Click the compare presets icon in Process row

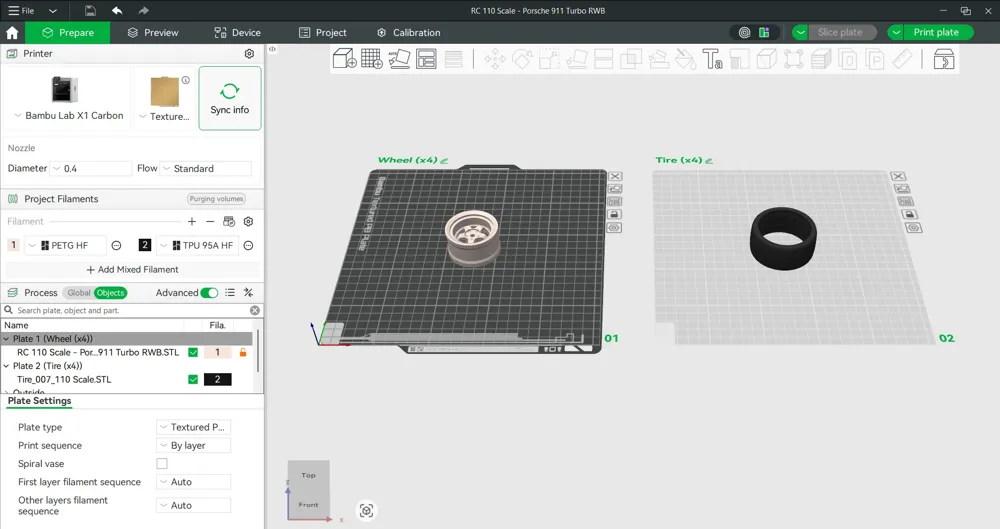point(248,292)
